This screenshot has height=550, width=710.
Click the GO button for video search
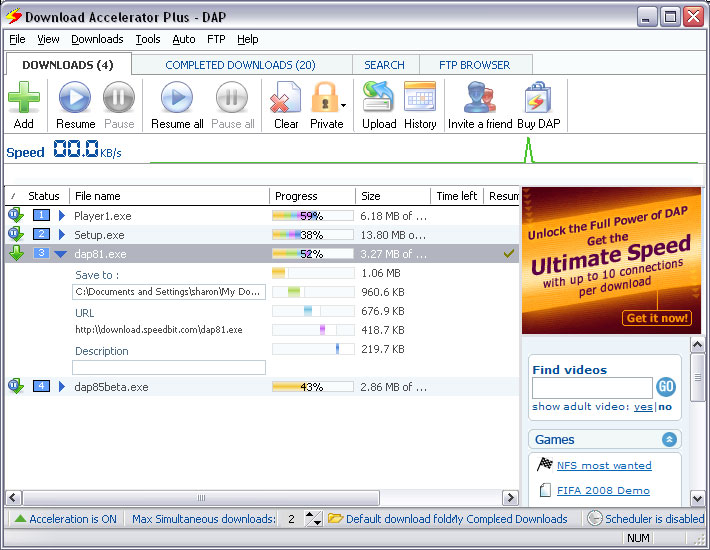tap(666, 388)
